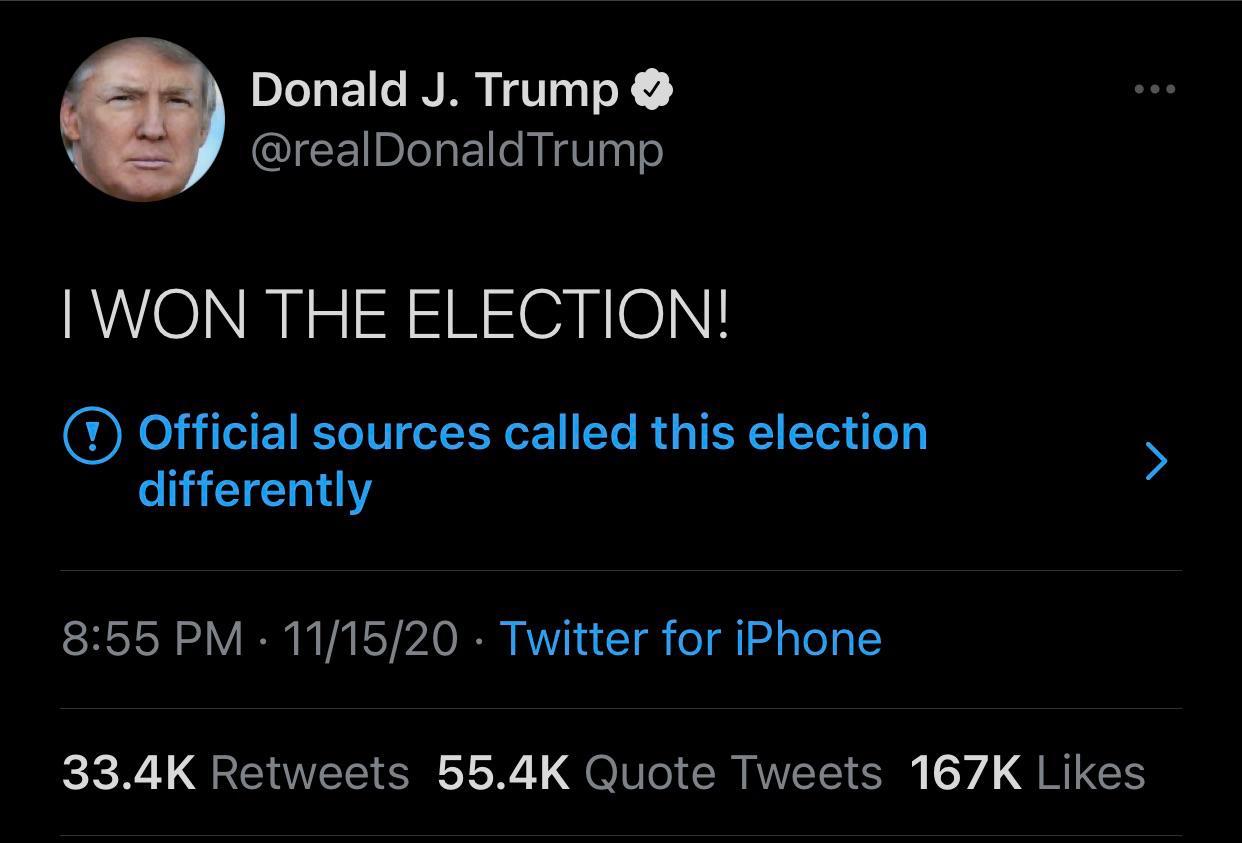Click the 55.4K quote count number
The height and width of the screenshot is (843, 1242).
(x=503, y=773)
